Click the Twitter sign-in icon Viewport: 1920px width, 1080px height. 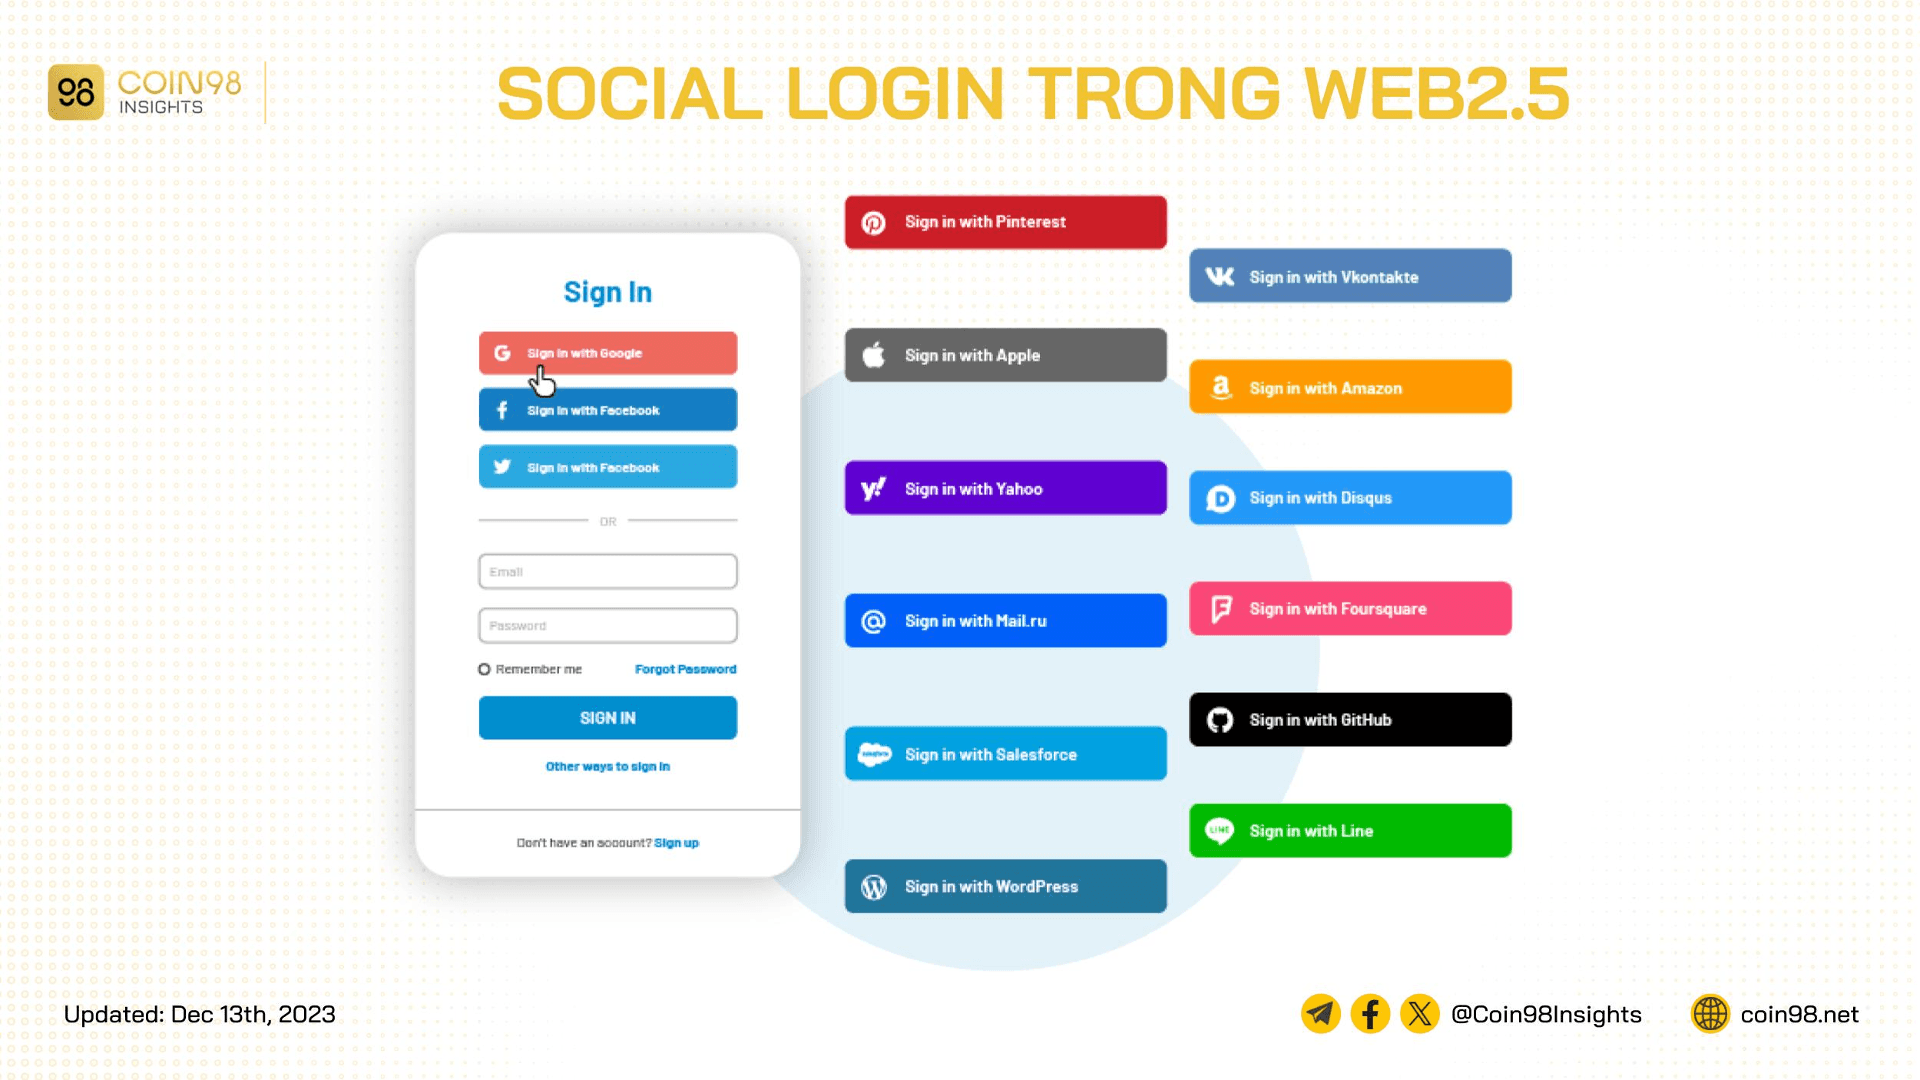tap(502, 467)
